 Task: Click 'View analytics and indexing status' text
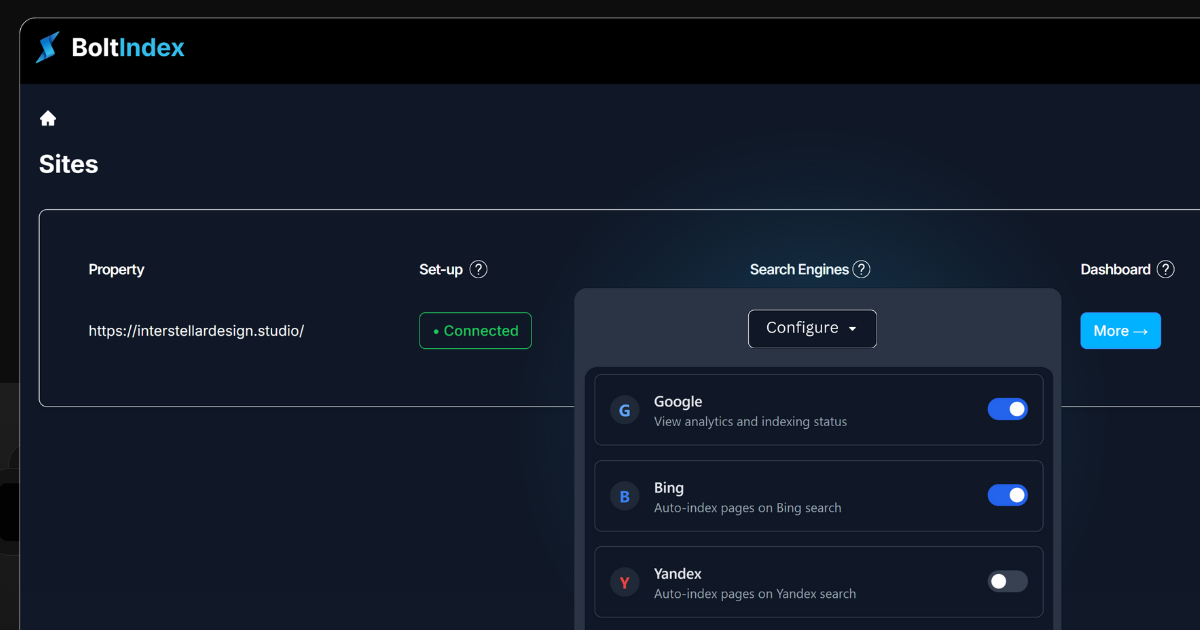(x=750, y=422)
